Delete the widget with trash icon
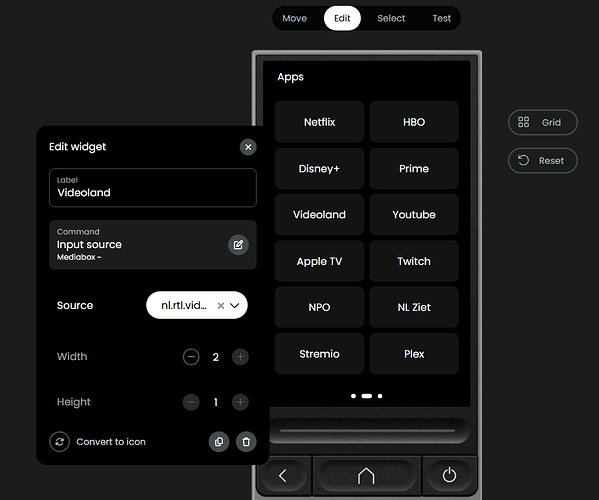This screenshot has height=500, width=599. pos(246,442)
